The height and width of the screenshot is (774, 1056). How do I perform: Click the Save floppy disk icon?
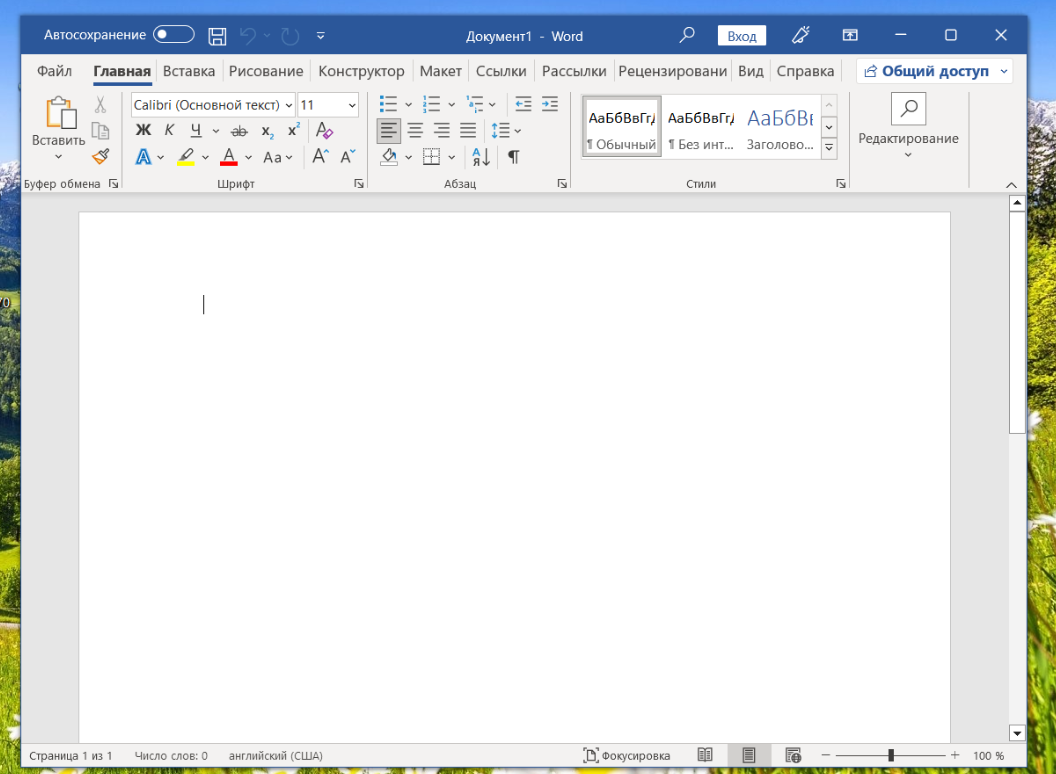pyautogui.click(x=217, y=36)
